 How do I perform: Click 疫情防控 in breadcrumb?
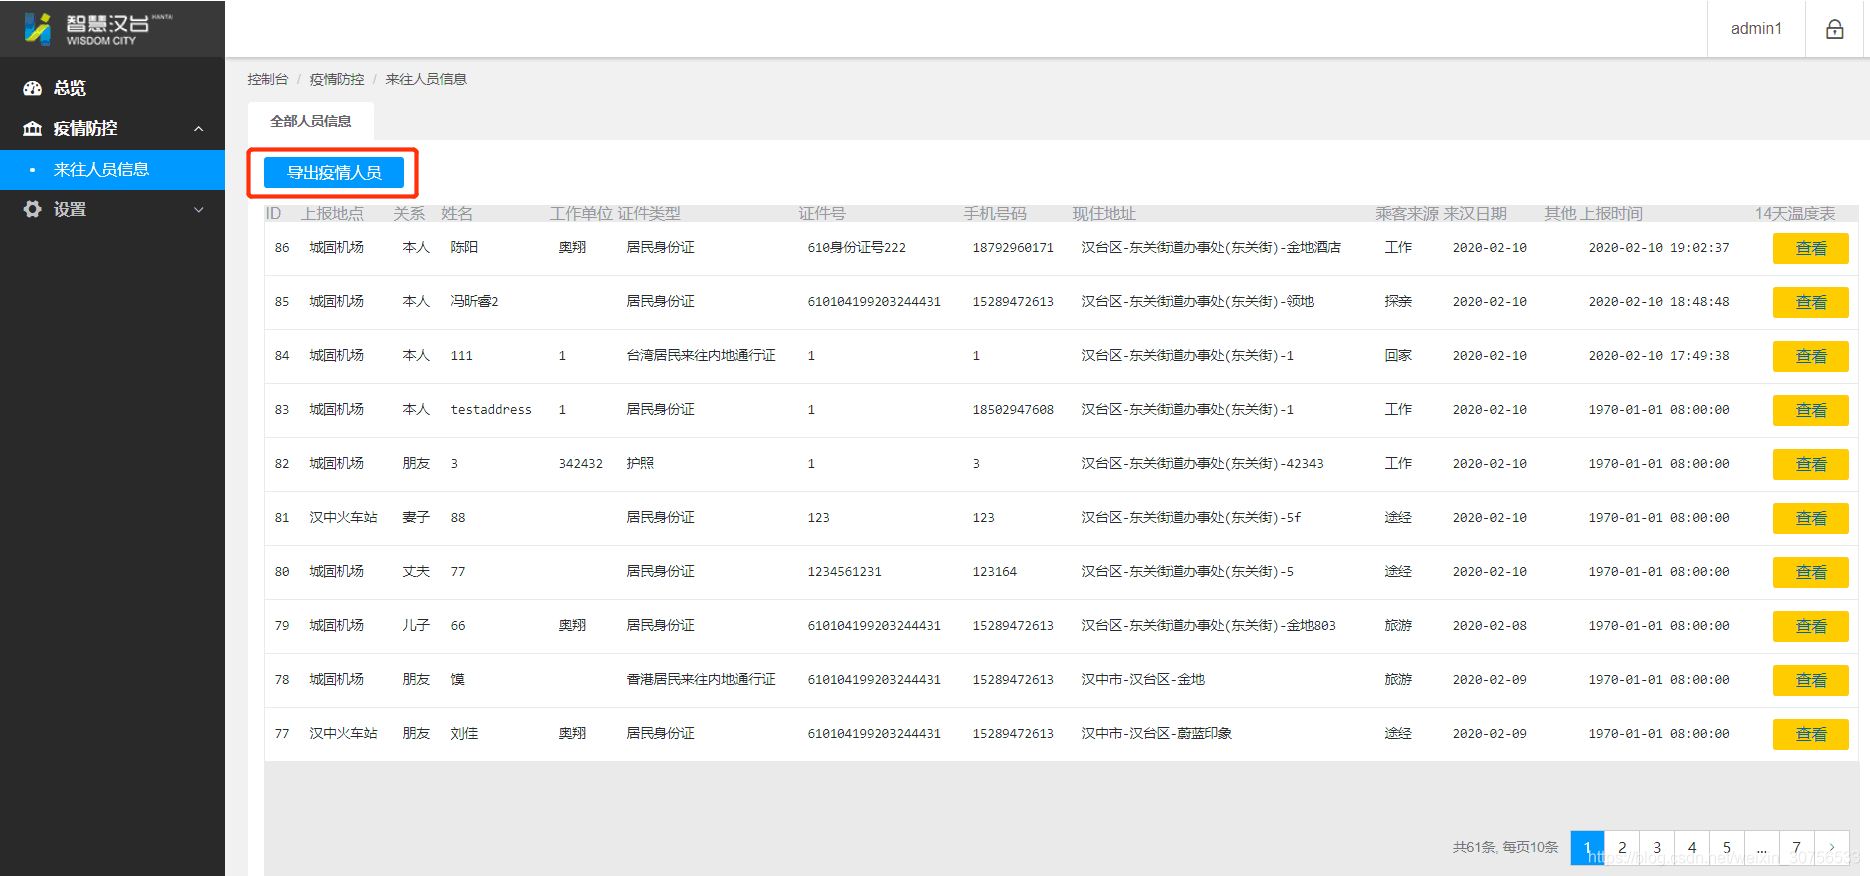[x=337, y=79]
